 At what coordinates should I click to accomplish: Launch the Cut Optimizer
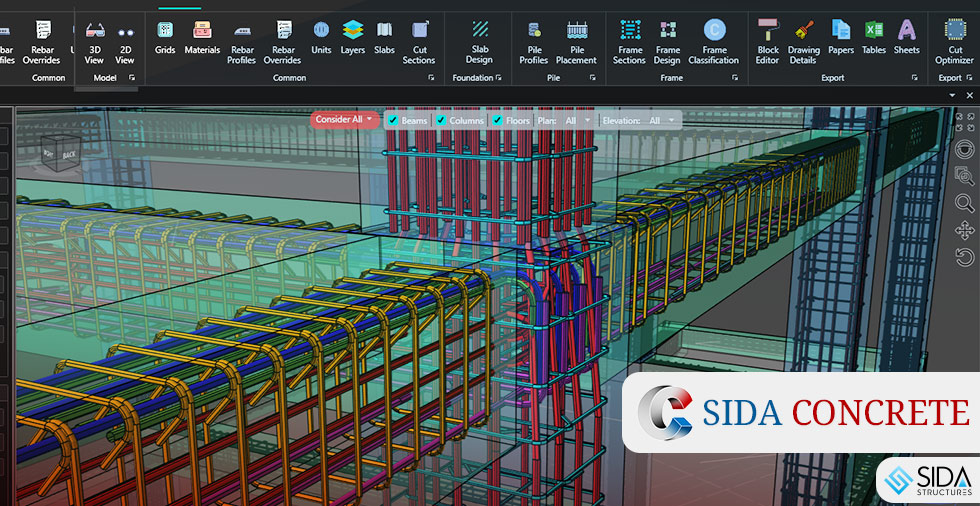click(955, 42)
